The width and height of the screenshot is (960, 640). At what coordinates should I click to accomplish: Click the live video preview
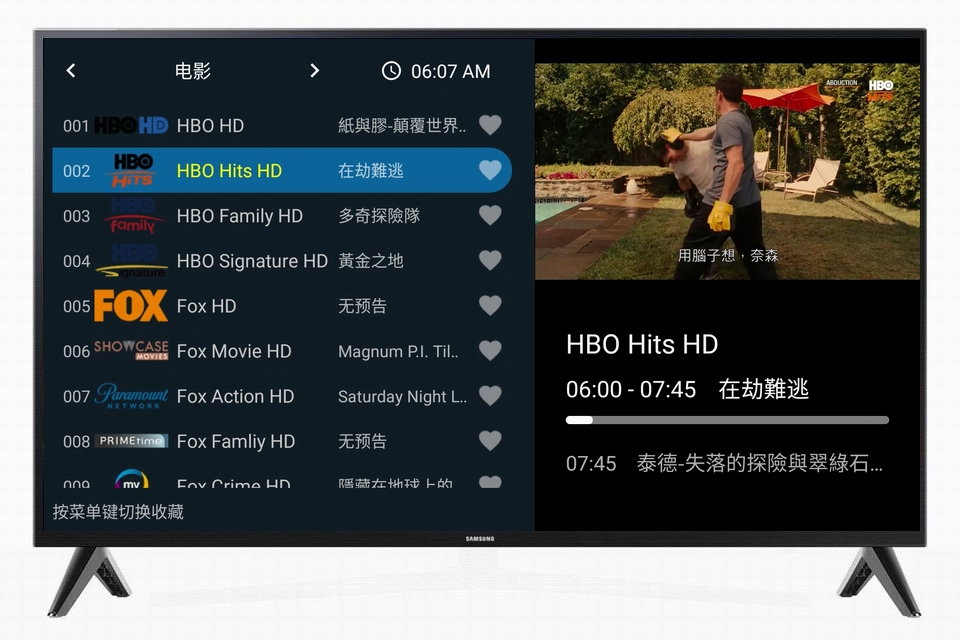click(727, 171)
